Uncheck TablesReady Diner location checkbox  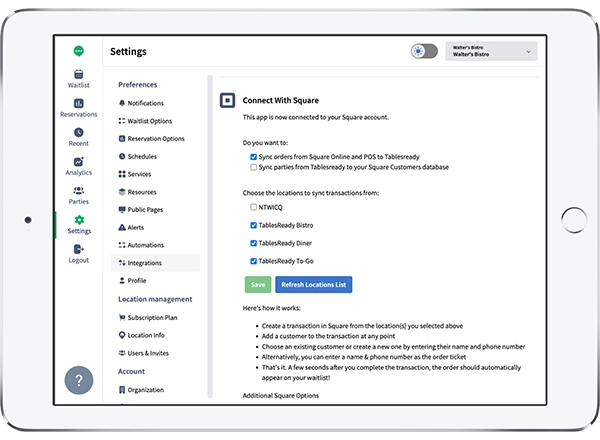point(254,243)
